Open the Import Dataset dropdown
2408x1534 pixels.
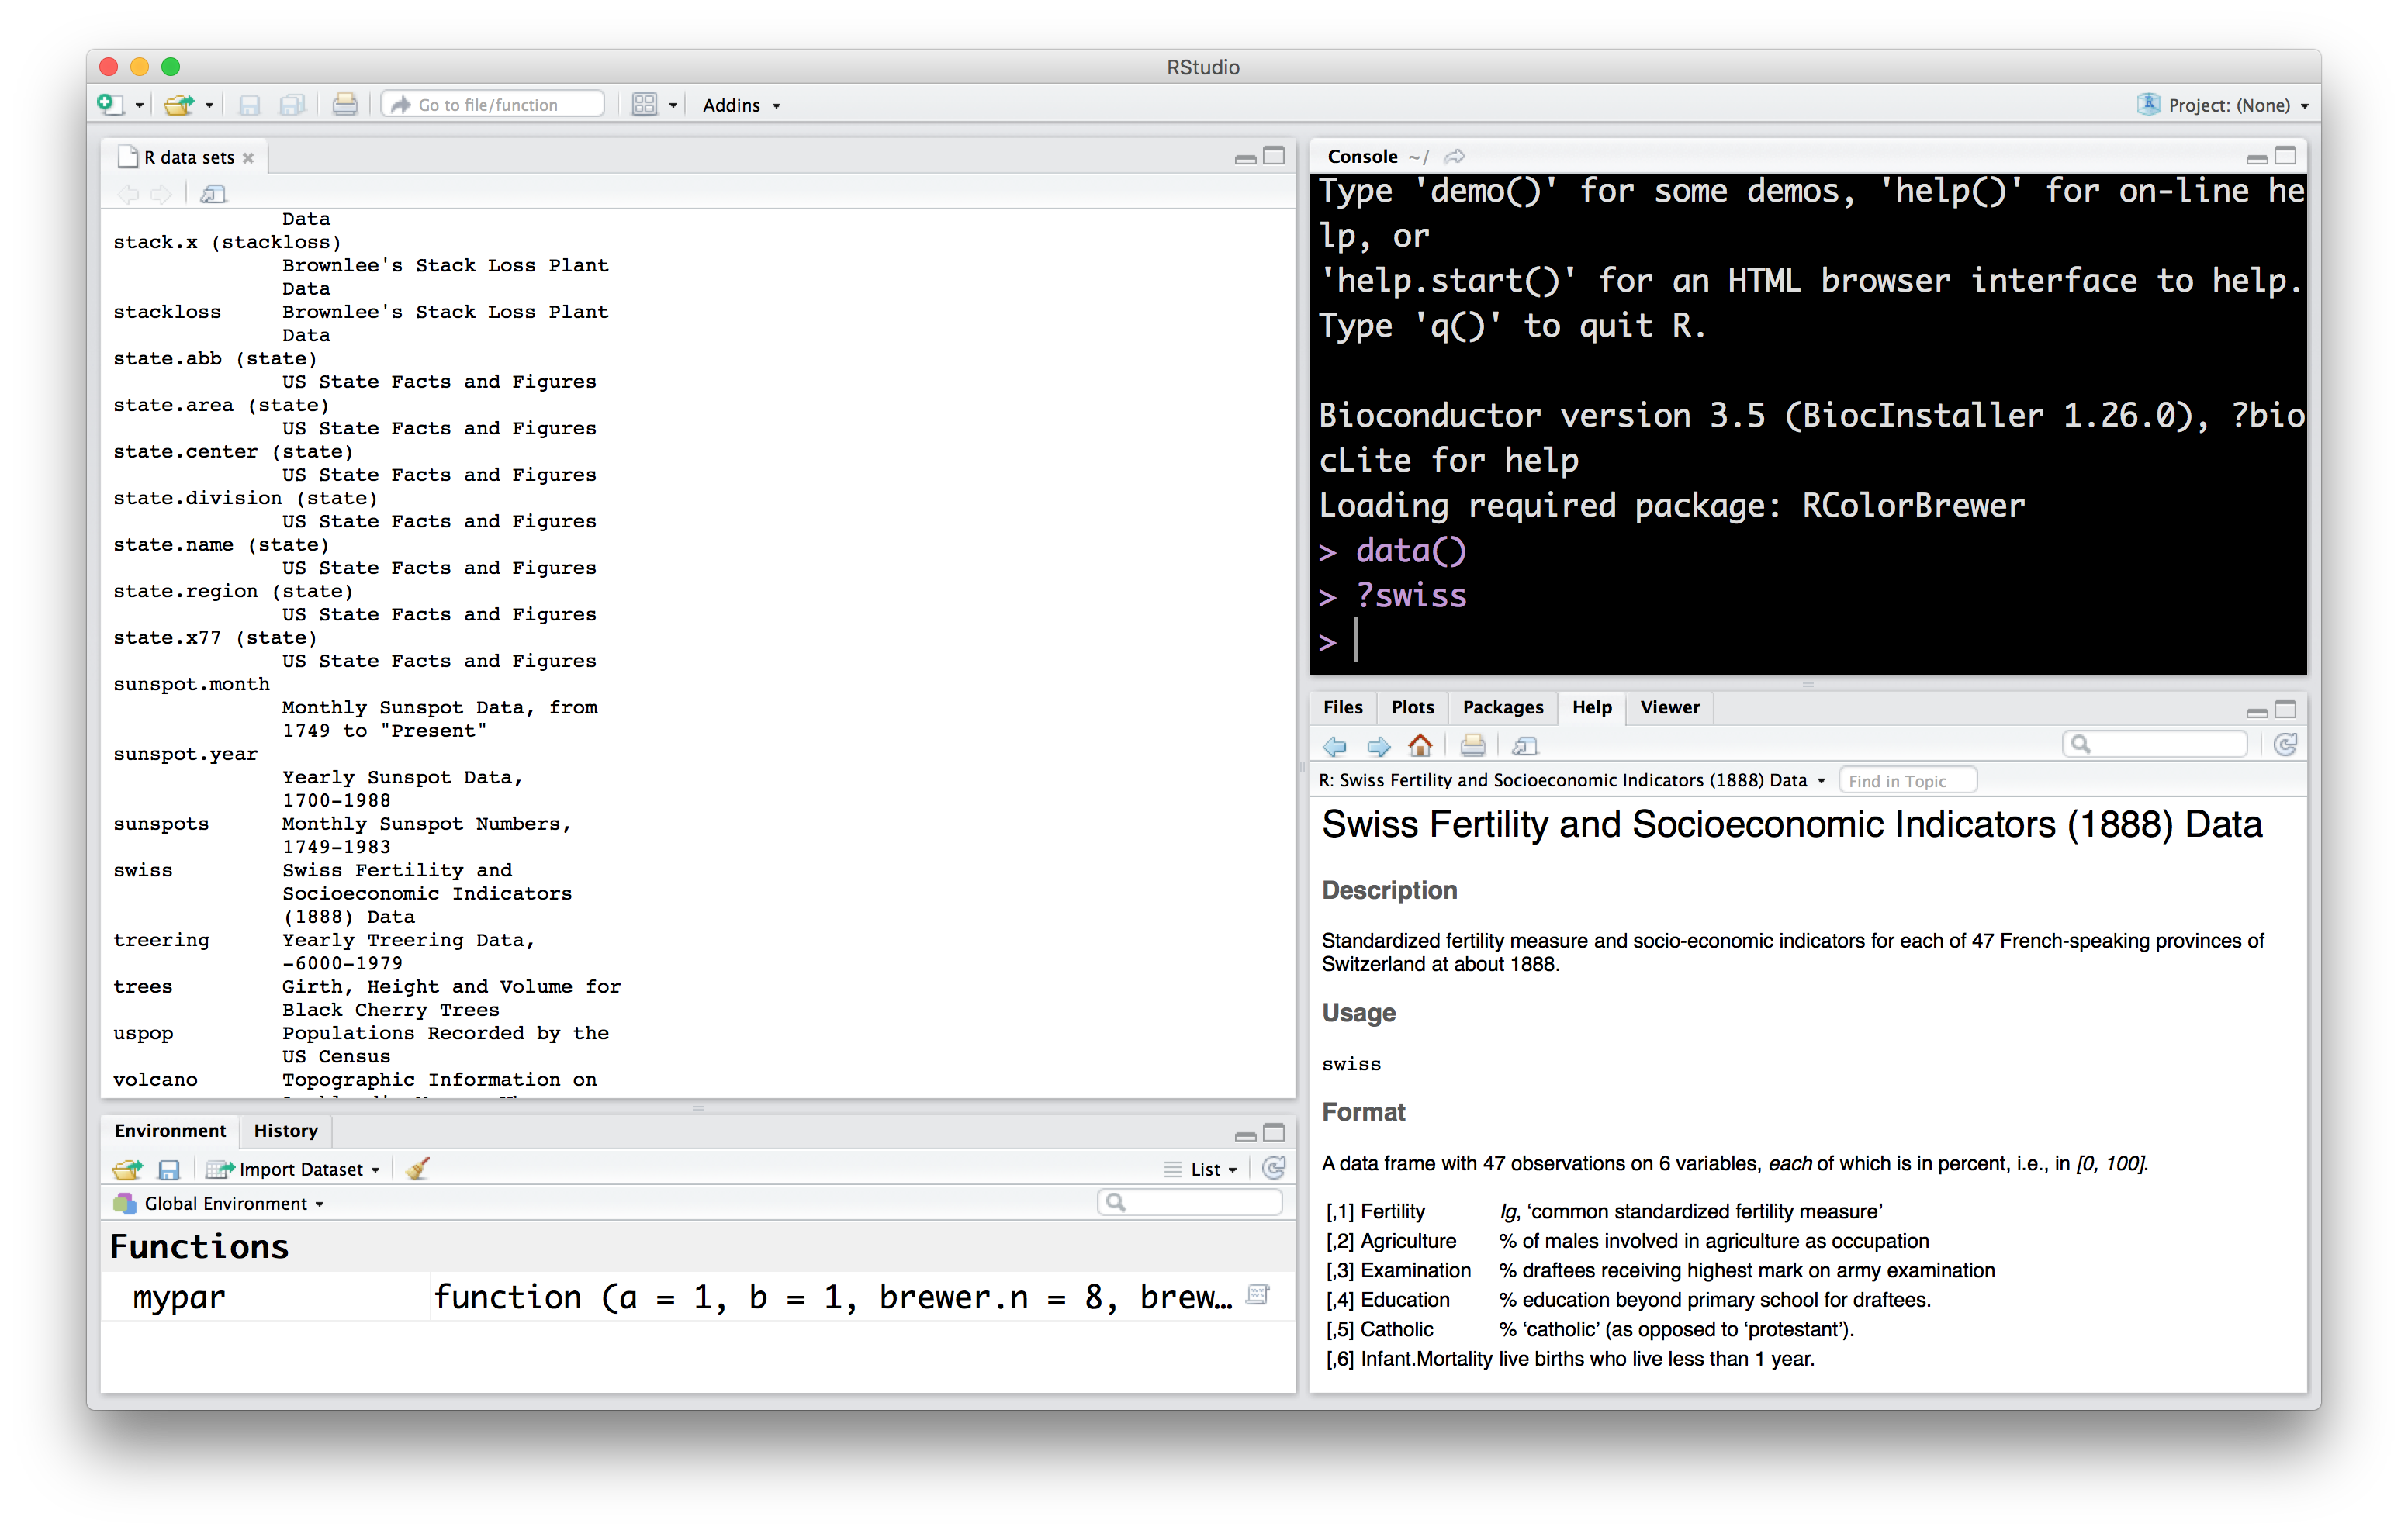[293, 1170]
